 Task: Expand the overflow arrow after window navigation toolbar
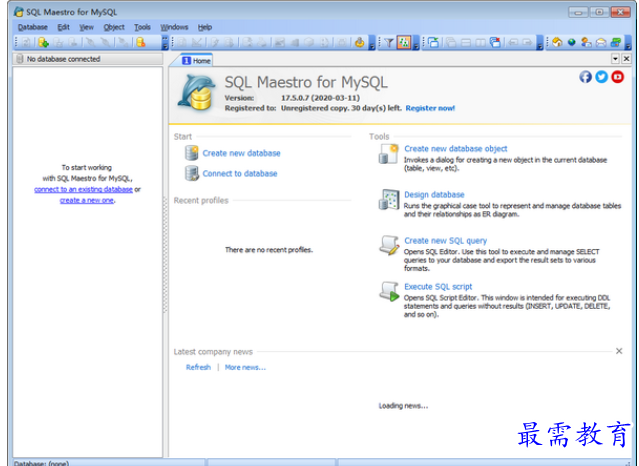tap(540, 42)
